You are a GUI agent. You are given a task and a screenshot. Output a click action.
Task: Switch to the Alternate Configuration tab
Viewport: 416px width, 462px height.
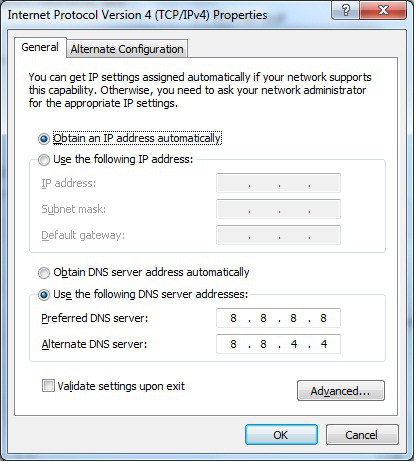[x=127, y=49]
